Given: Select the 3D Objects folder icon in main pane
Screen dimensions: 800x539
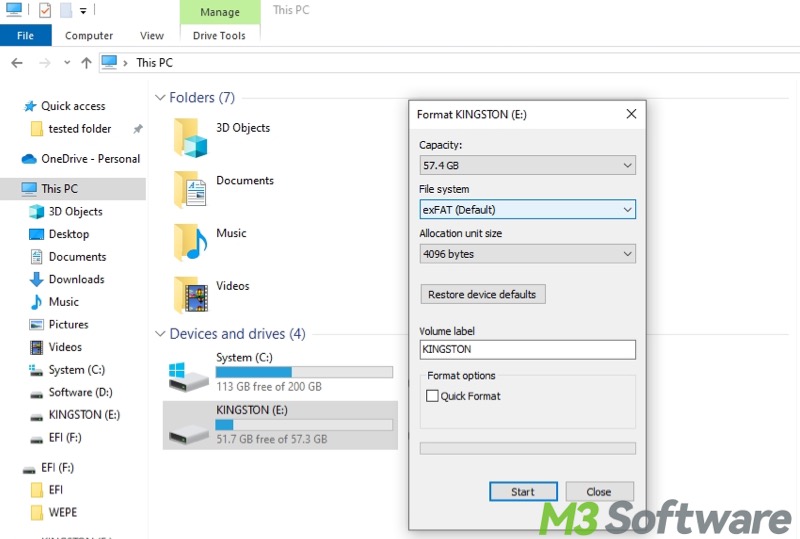Looking at the screenshot, I should [190, 137].
